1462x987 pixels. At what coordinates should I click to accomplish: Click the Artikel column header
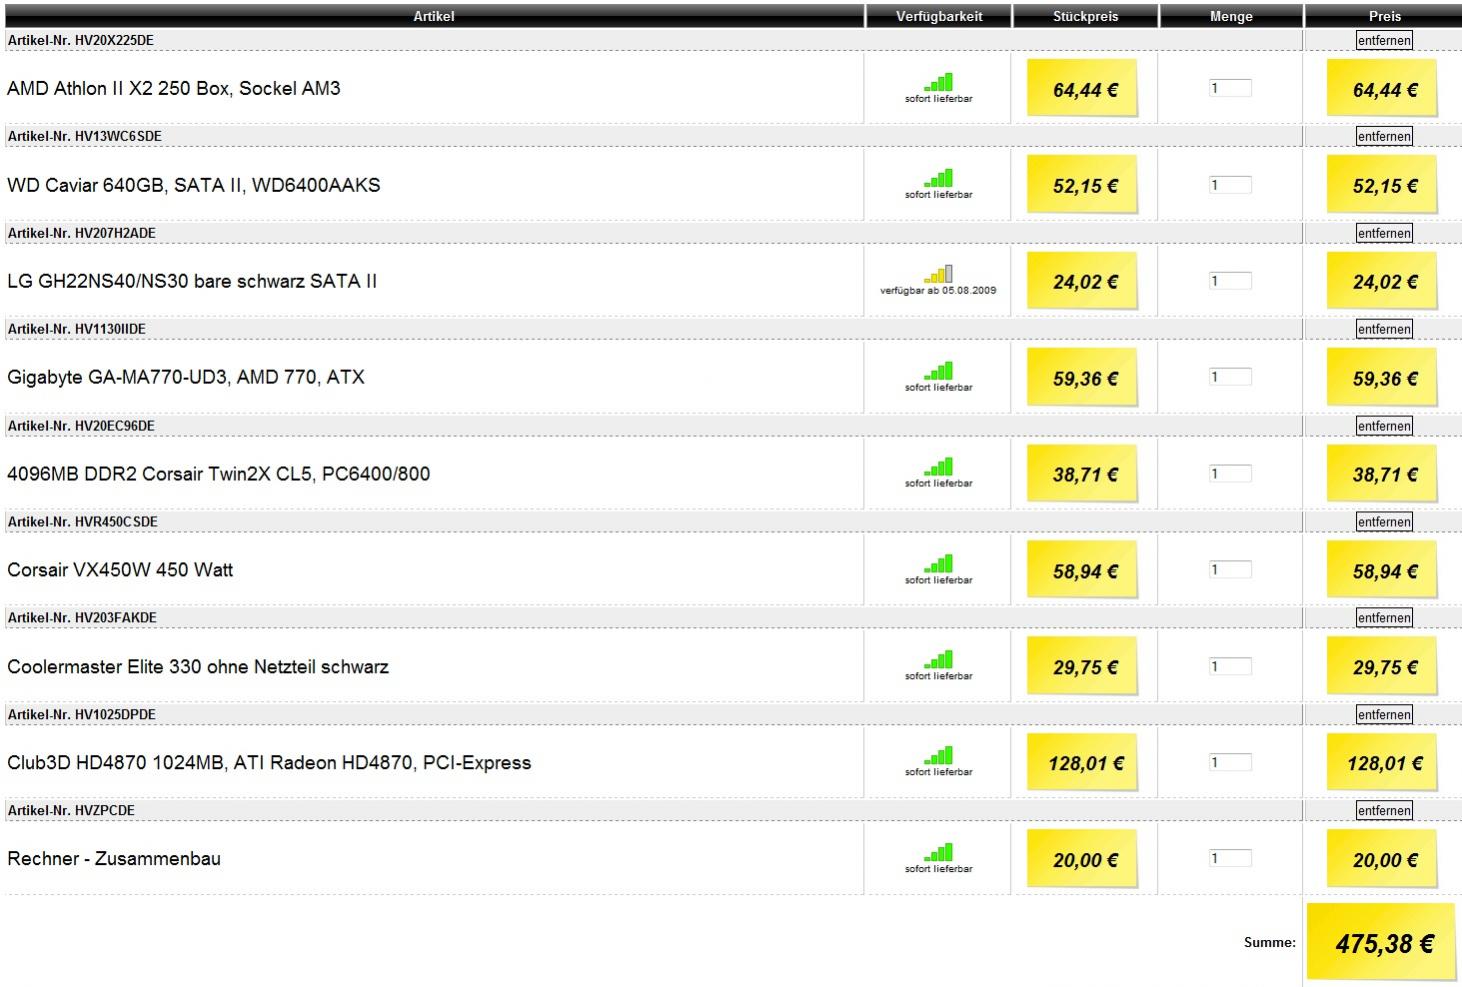(434, 16)
